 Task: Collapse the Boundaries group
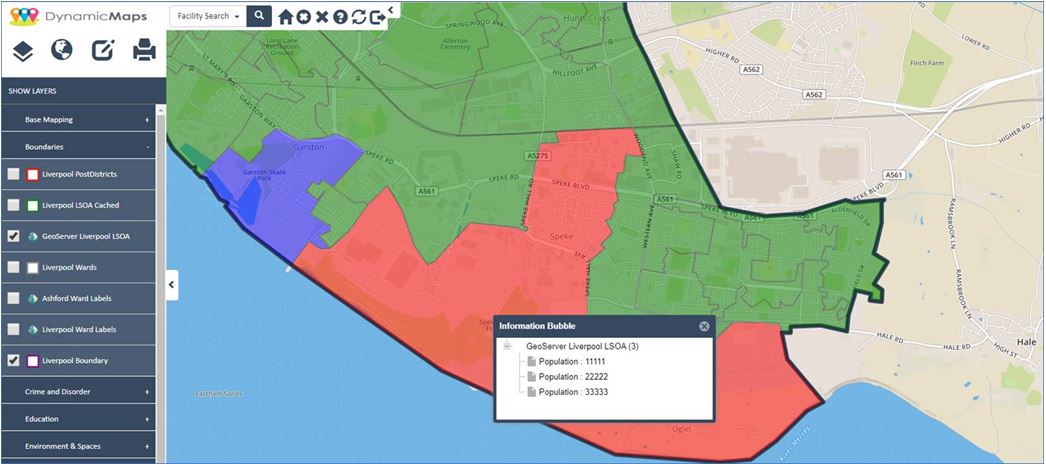[x=78, y=147]
